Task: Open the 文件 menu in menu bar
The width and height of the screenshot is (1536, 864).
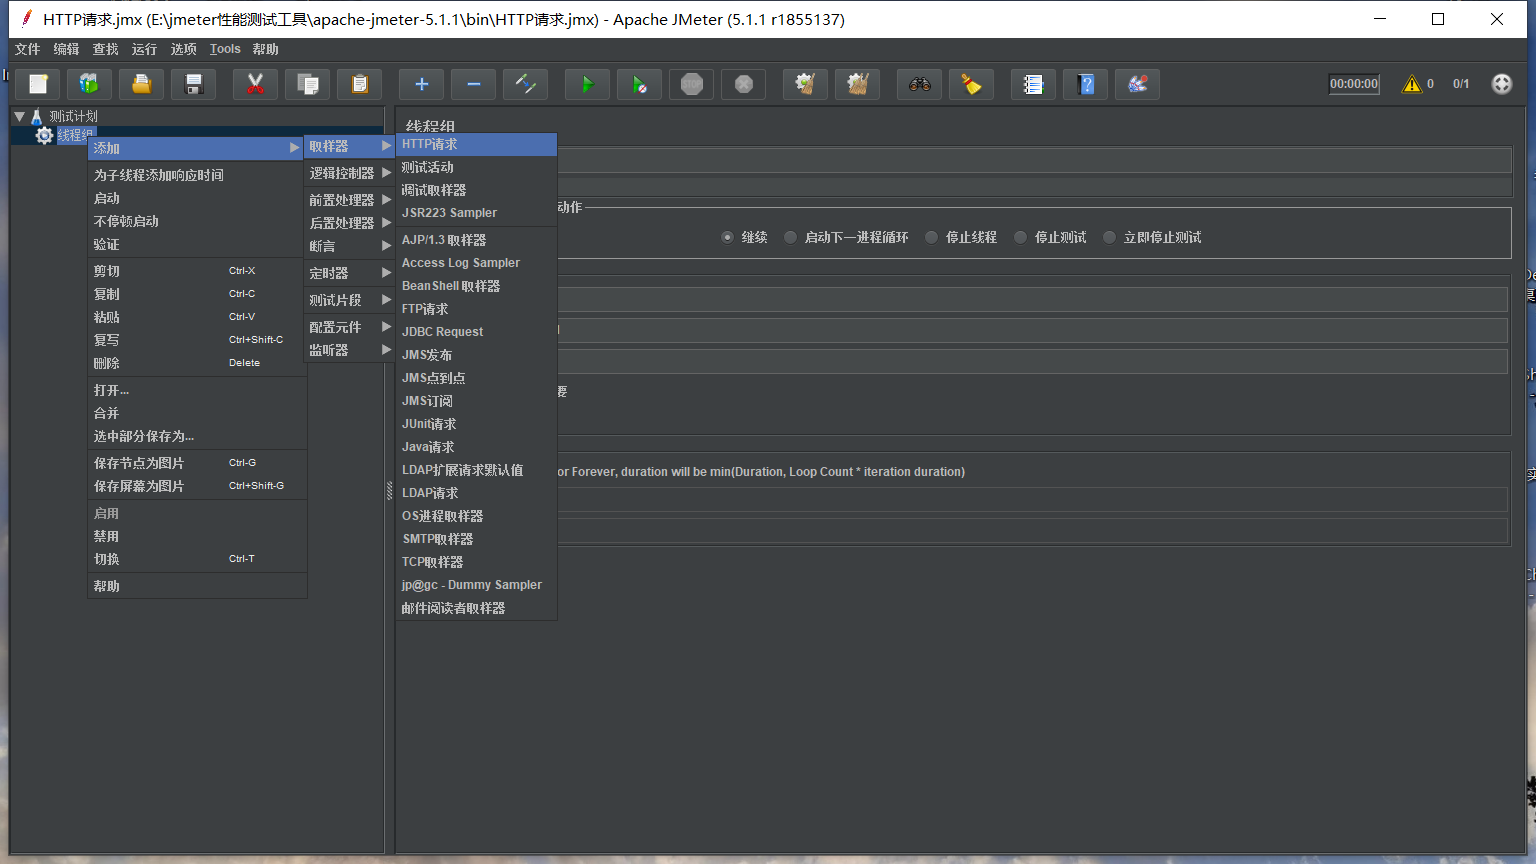Action: pyautogui.click(x=27, y=49)
